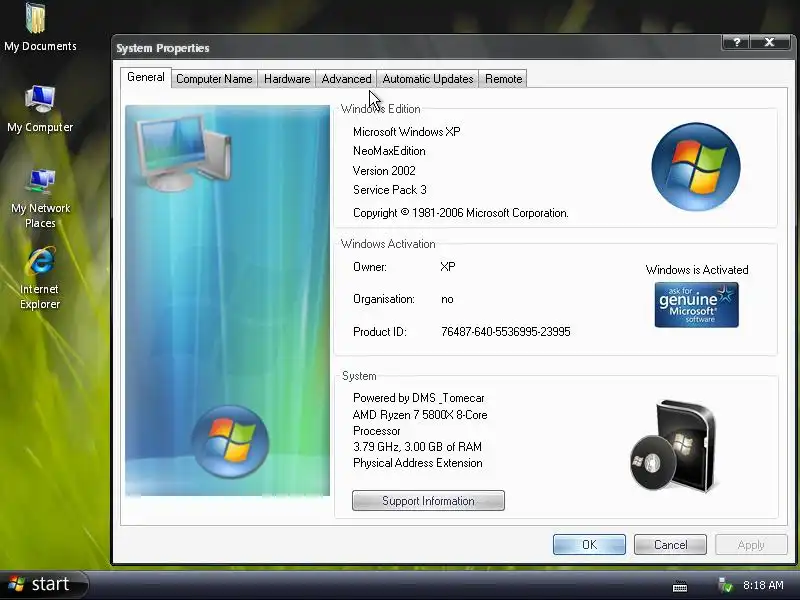Switch to the Computer Name tab
The width and height of the screenshot is (800, 600).
click(x=214, y=79)
